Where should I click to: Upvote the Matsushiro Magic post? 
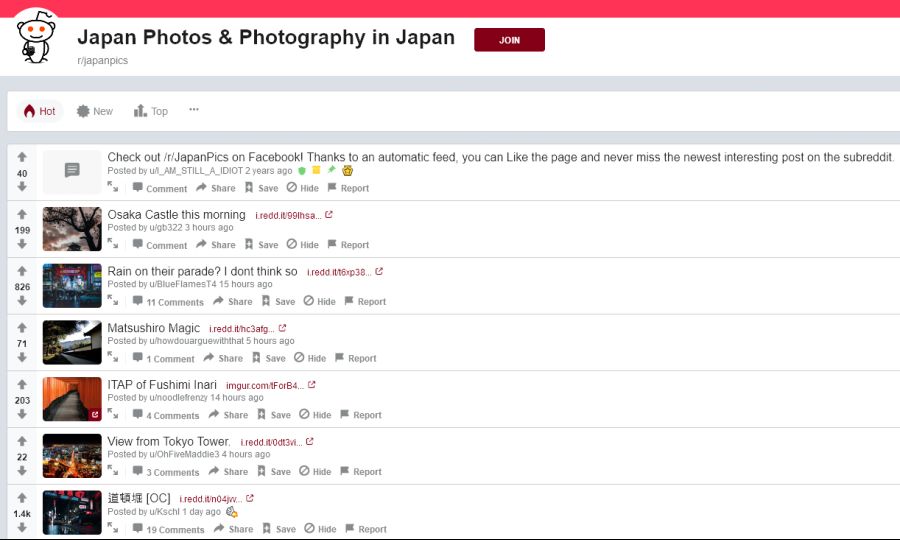(22, 328)
